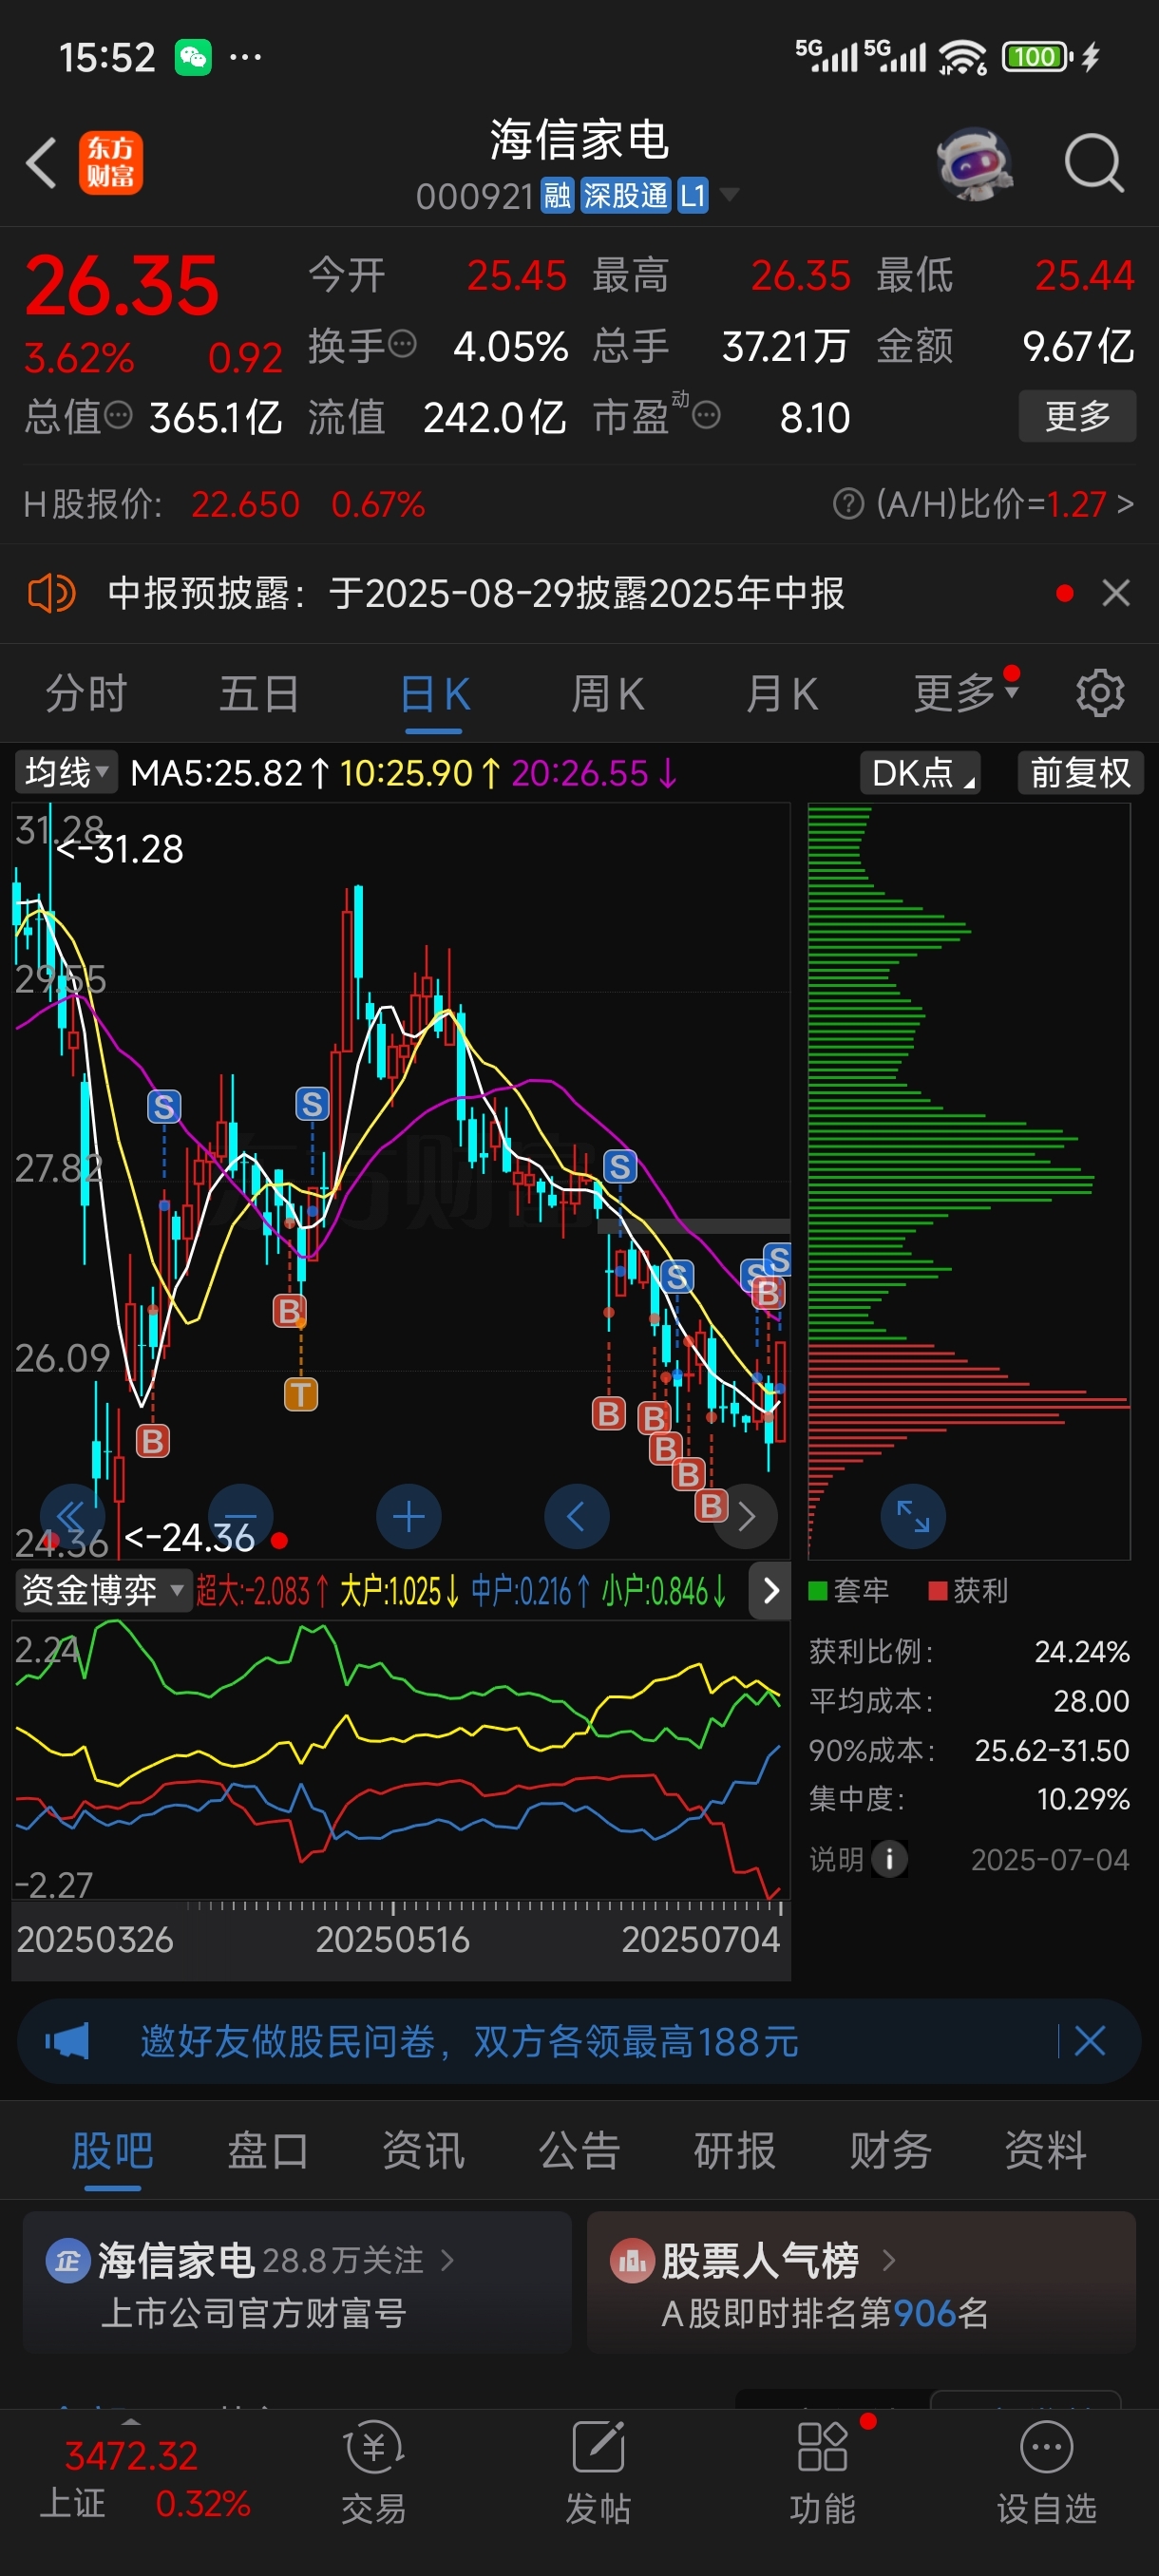
Task: Tap the 集中度 10.29% value
Action: coord(1082,1799)
